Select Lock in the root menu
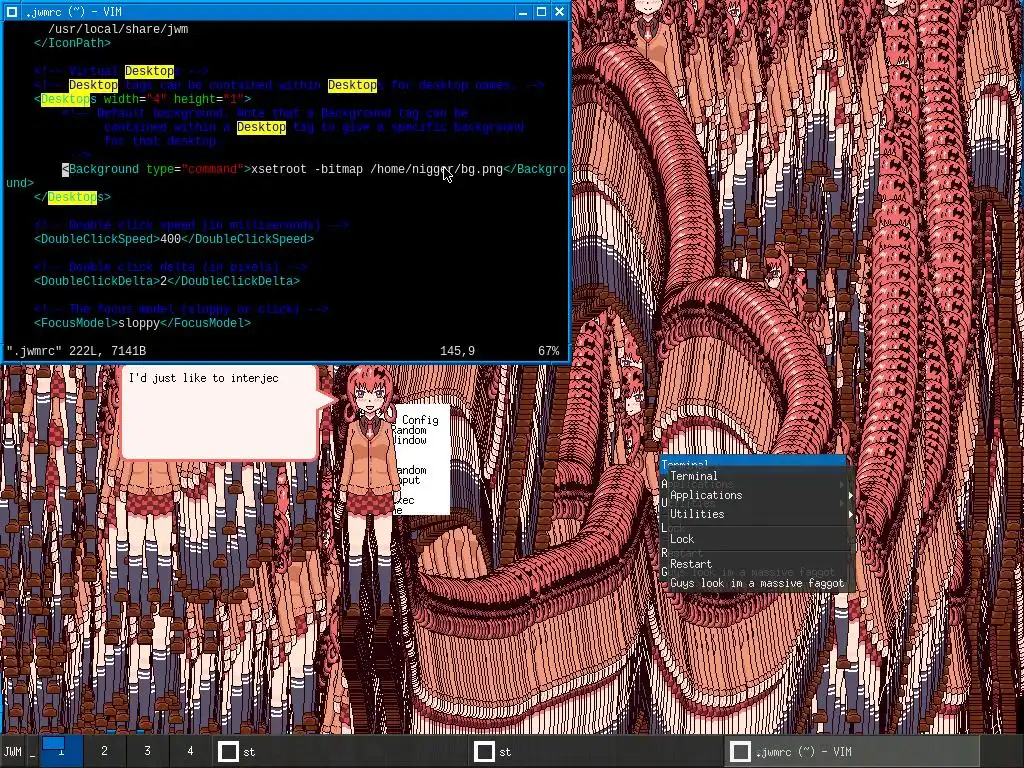Screen dimensions: 1024x768 pyautogui.click(x=758, y=539)
